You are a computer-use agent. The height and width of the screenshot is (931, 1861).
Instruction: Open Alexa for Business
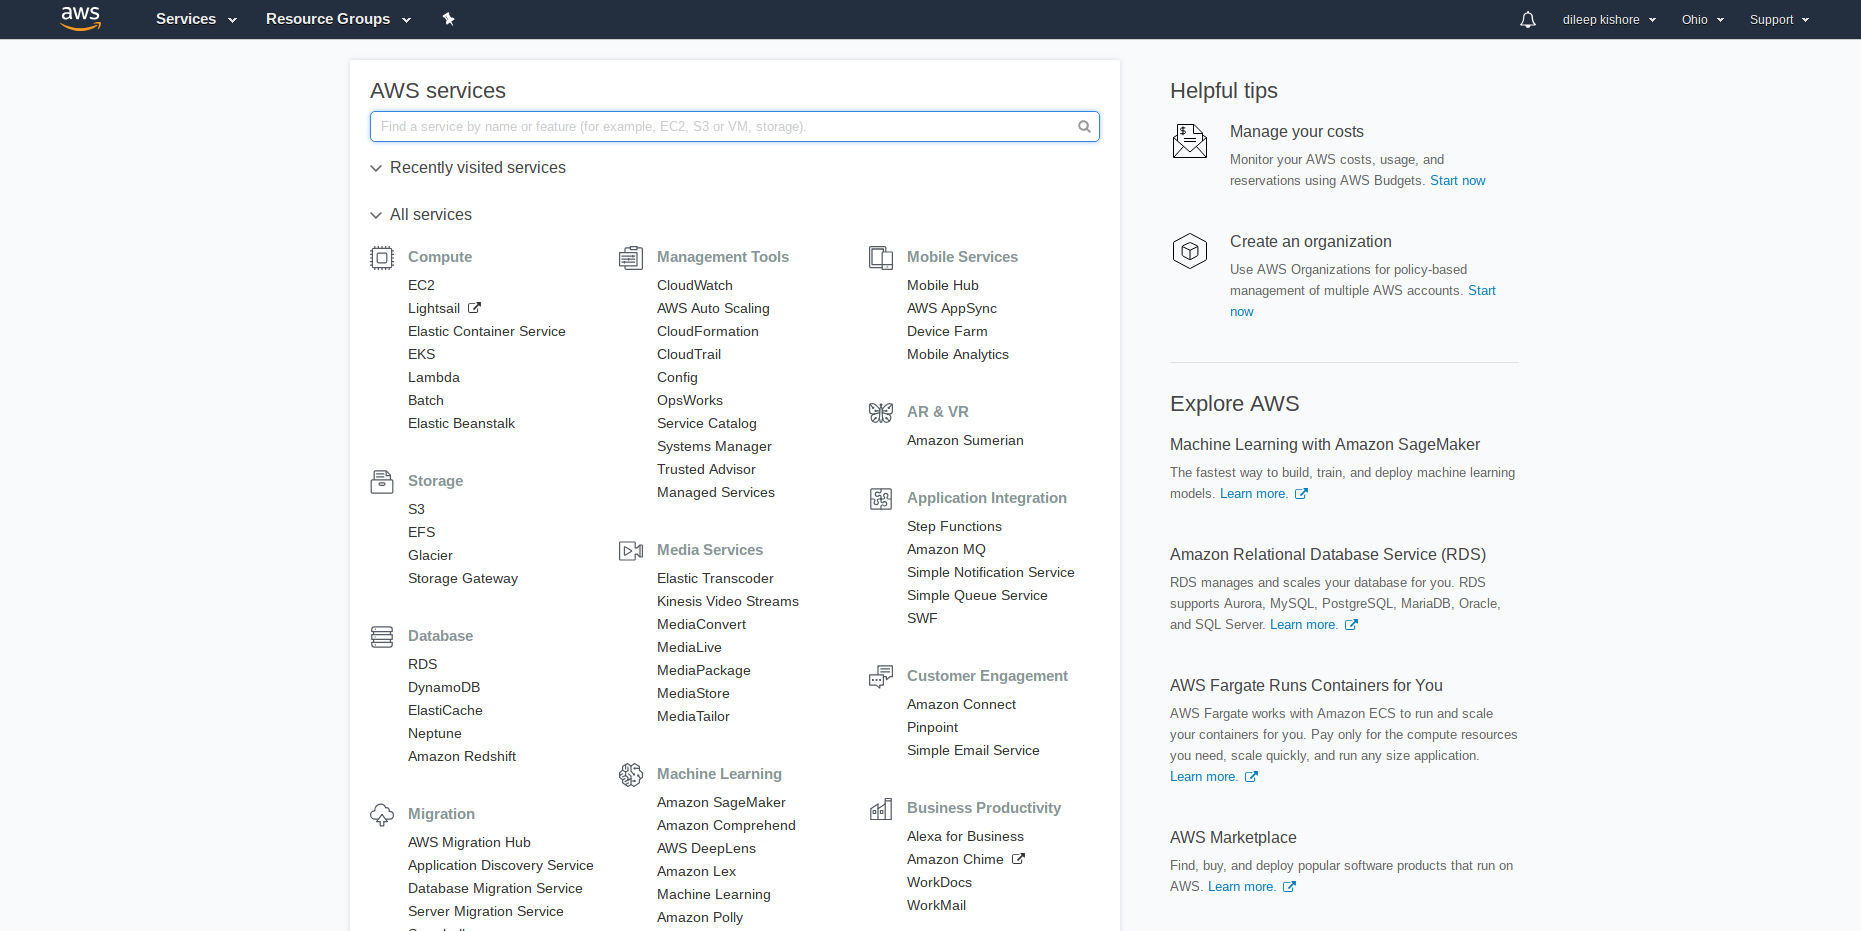click(x=965, y=837)
